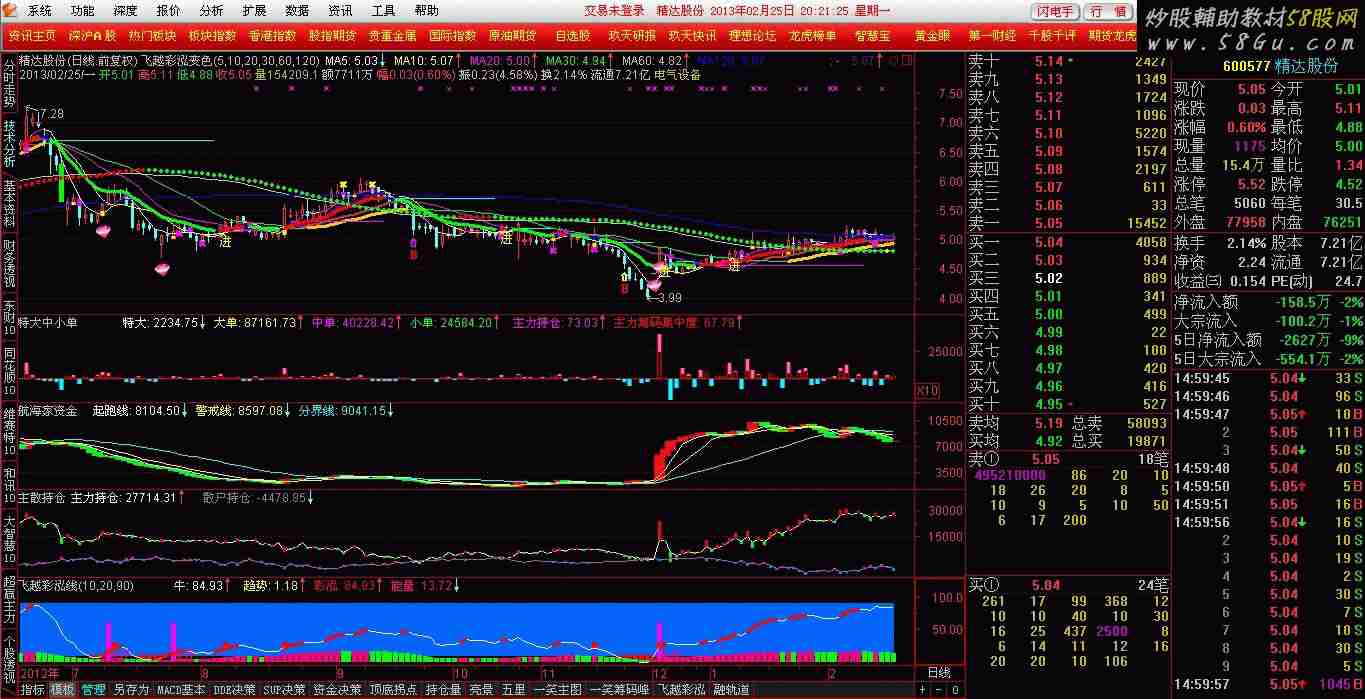
Task: Open the 帮助 menu
Action: pos(426,11)
